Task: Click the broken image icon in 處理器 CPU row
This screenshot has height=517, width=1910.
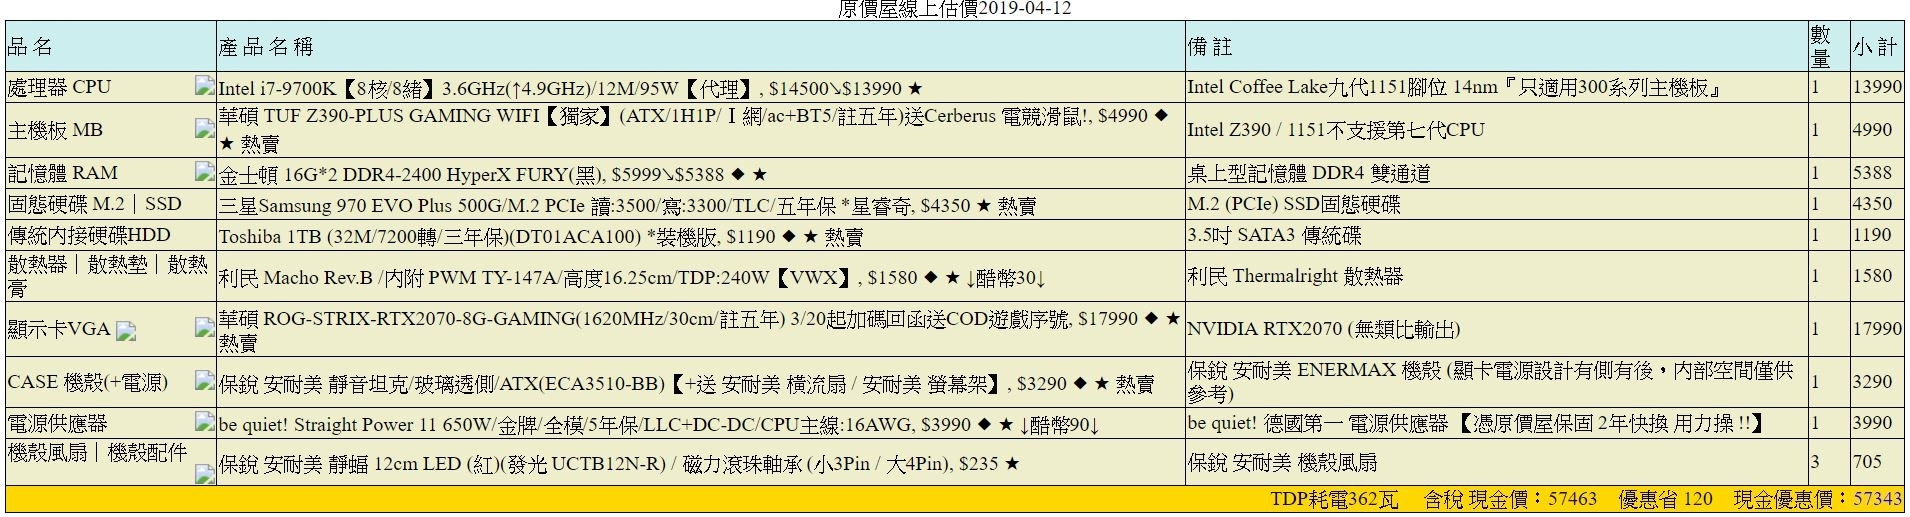Action: coord(204,86)
